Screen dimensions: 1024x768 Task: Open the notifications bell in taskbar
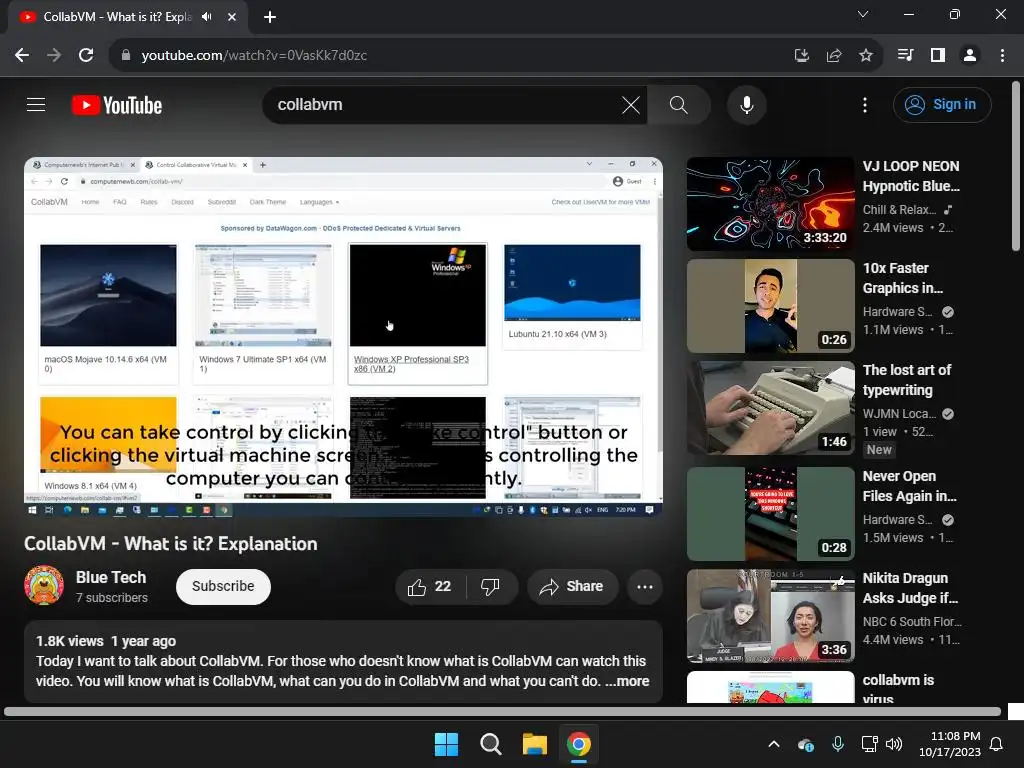coord(997,744)
